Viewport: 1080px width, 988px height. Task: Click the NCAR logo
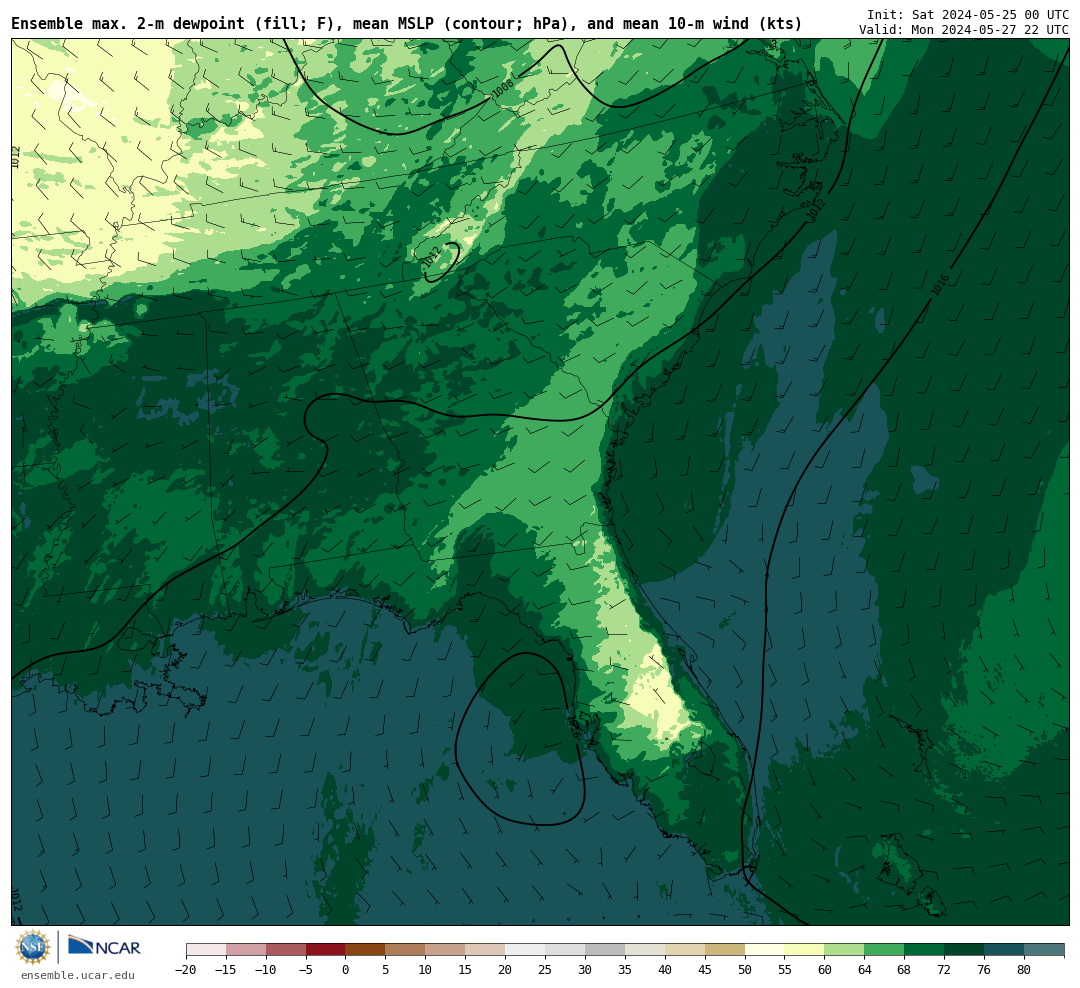[x=104, y=947]
